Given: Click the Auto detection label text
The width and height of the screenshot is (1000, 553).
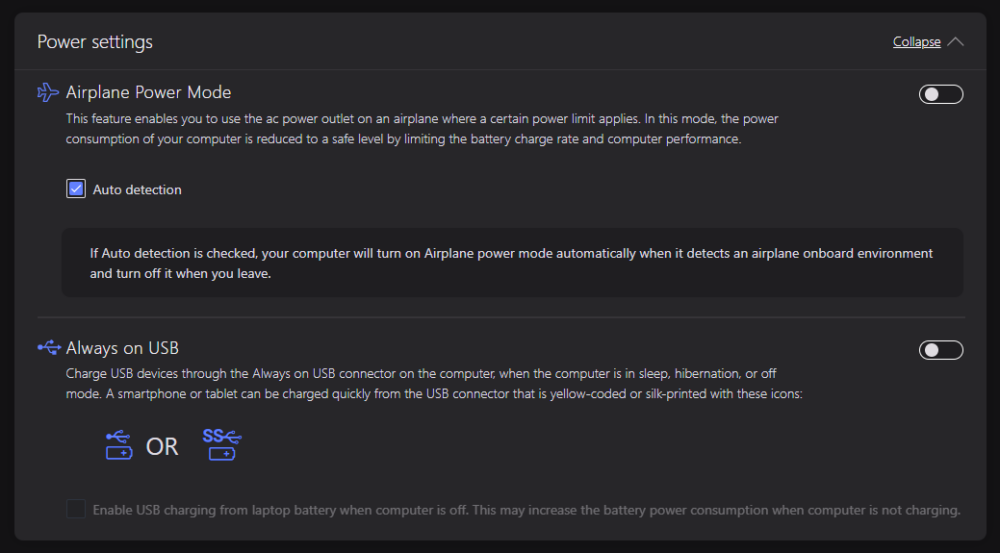Looking at the screenshot, I should [137, 189].
